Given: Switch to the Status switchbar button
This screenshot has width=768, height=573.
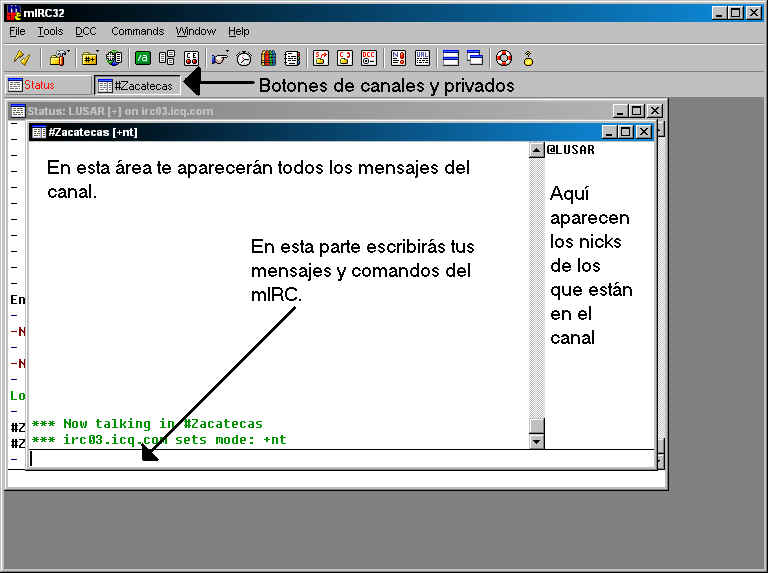Looking at the screenshot, I should coord(49,85).
